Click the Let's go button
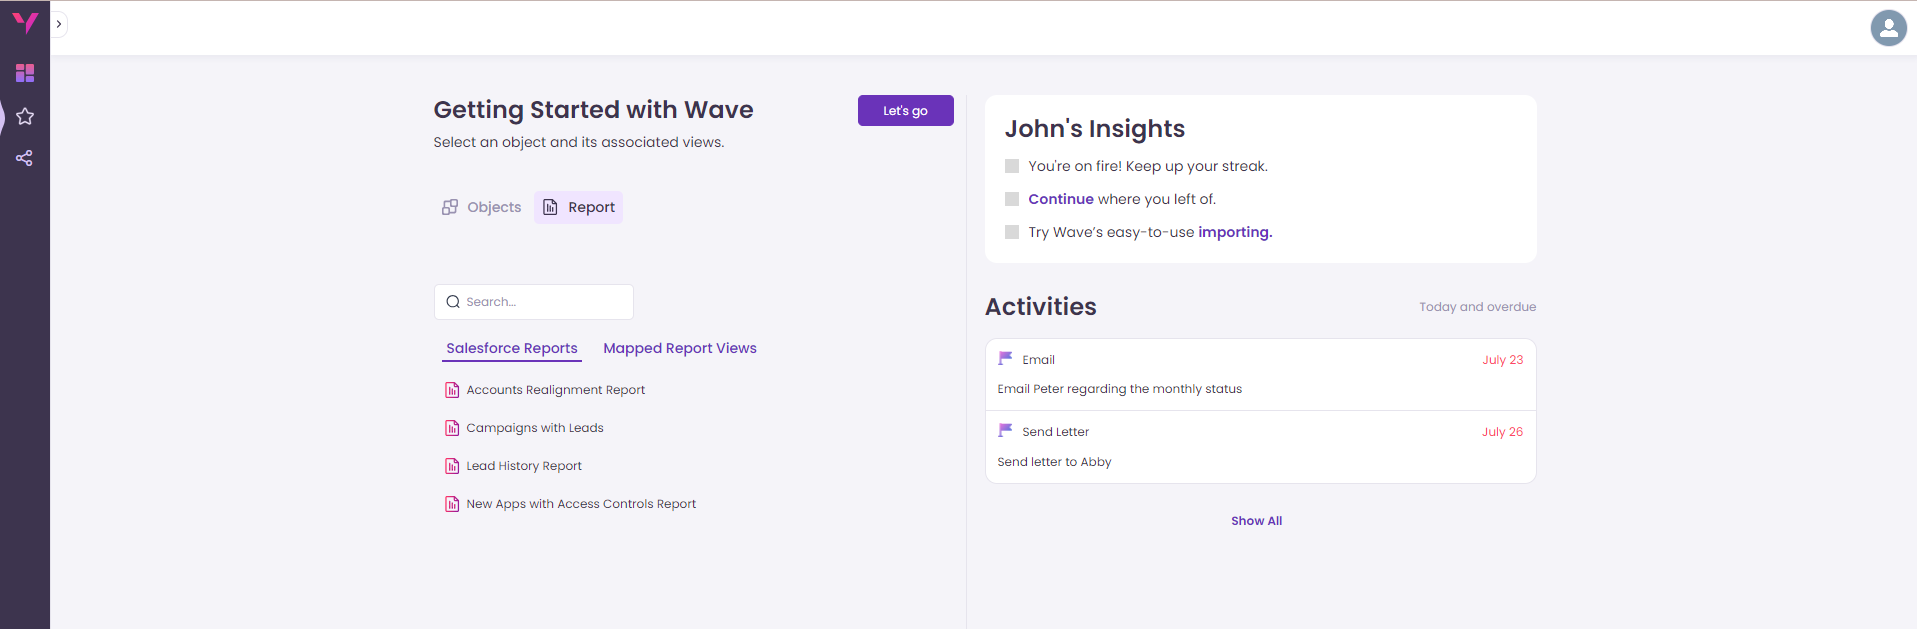The width and height of the screenshot is (1917, 629). tap(905, 110)
